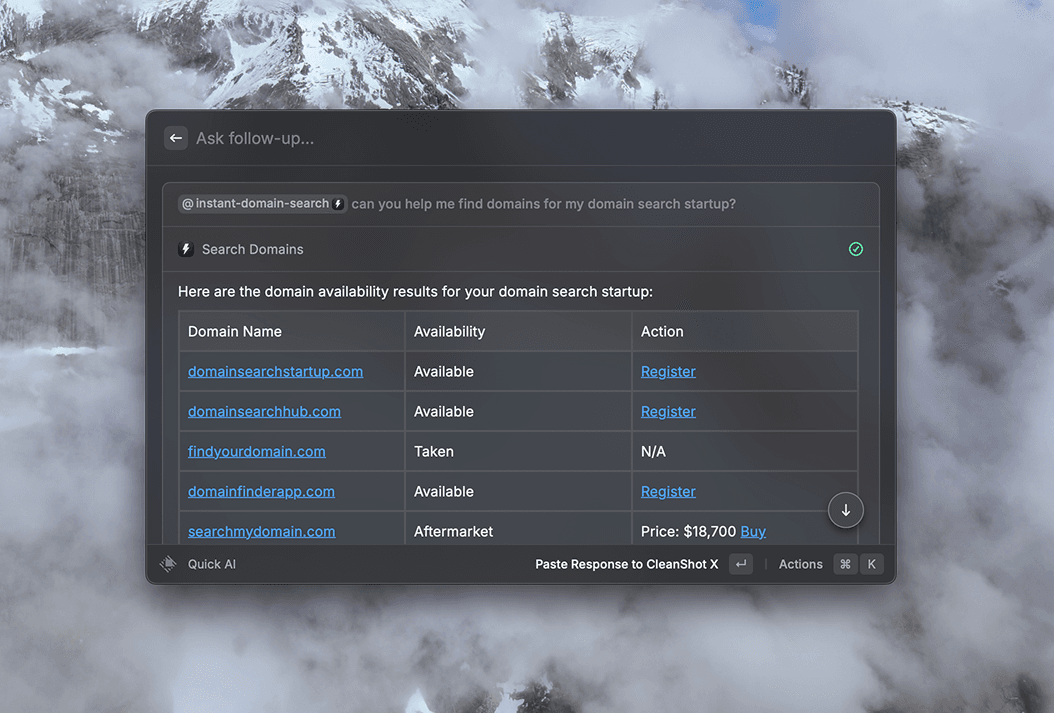Register domainfinderapp.com
This screenshot has width=1054, height=713.
pyautogui.click(x=668, y=491)
